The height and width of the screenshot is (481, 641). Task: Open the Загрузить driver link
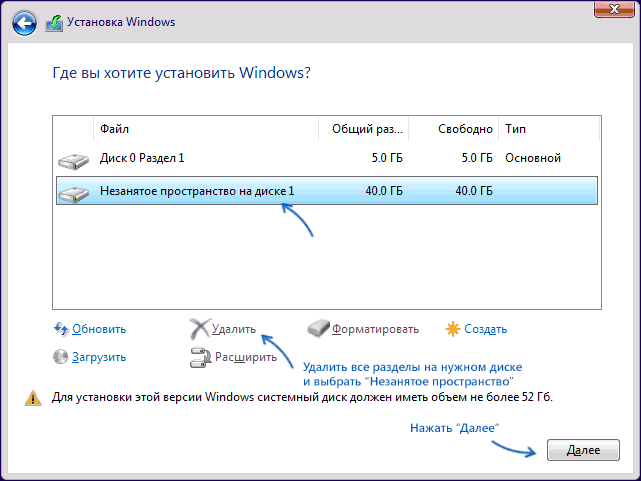click(99, 357)
